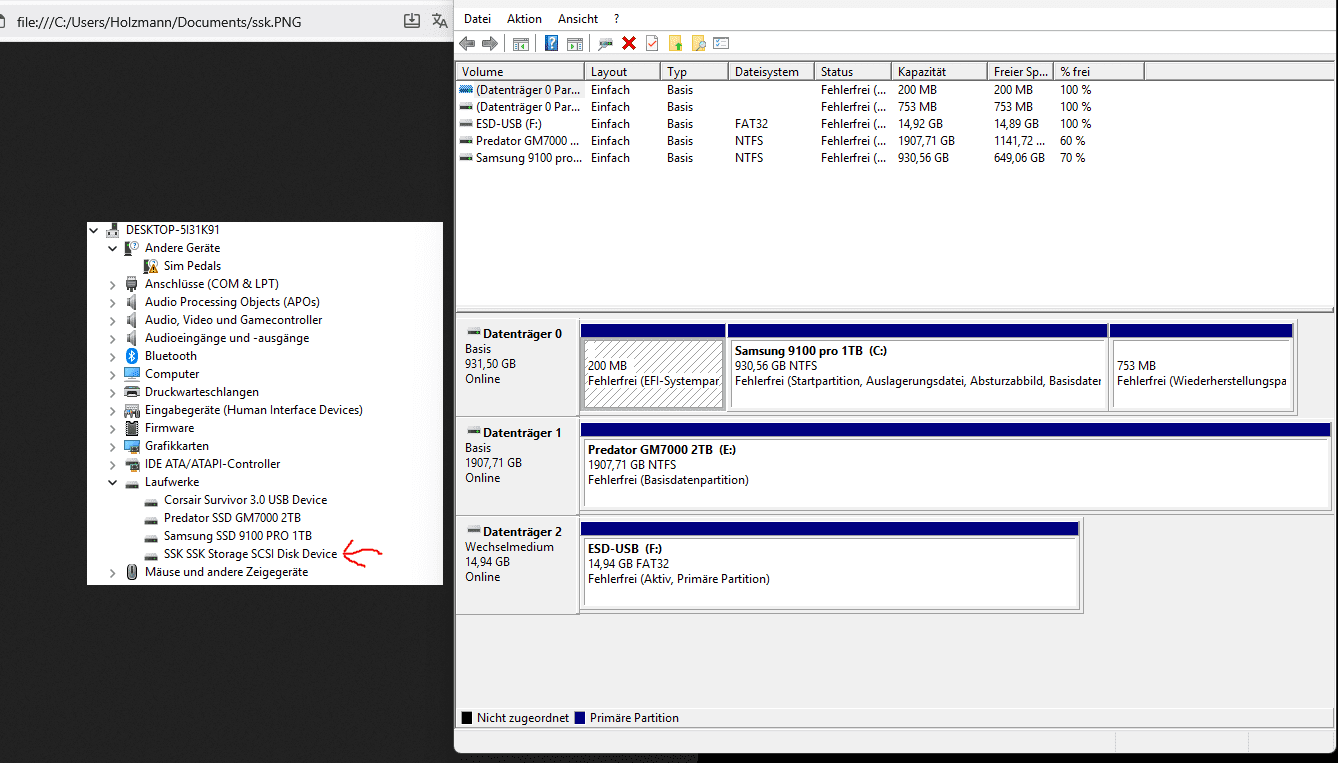This screenshot has width=1338, height=763.
Task: Expand the Bluetooth category chevron
Action: click(x=113, y=356)
